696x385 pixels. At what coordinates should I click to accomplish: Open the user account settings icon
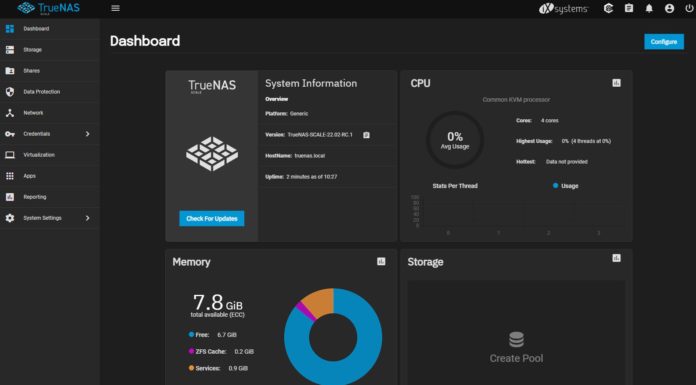click(669, 8)
